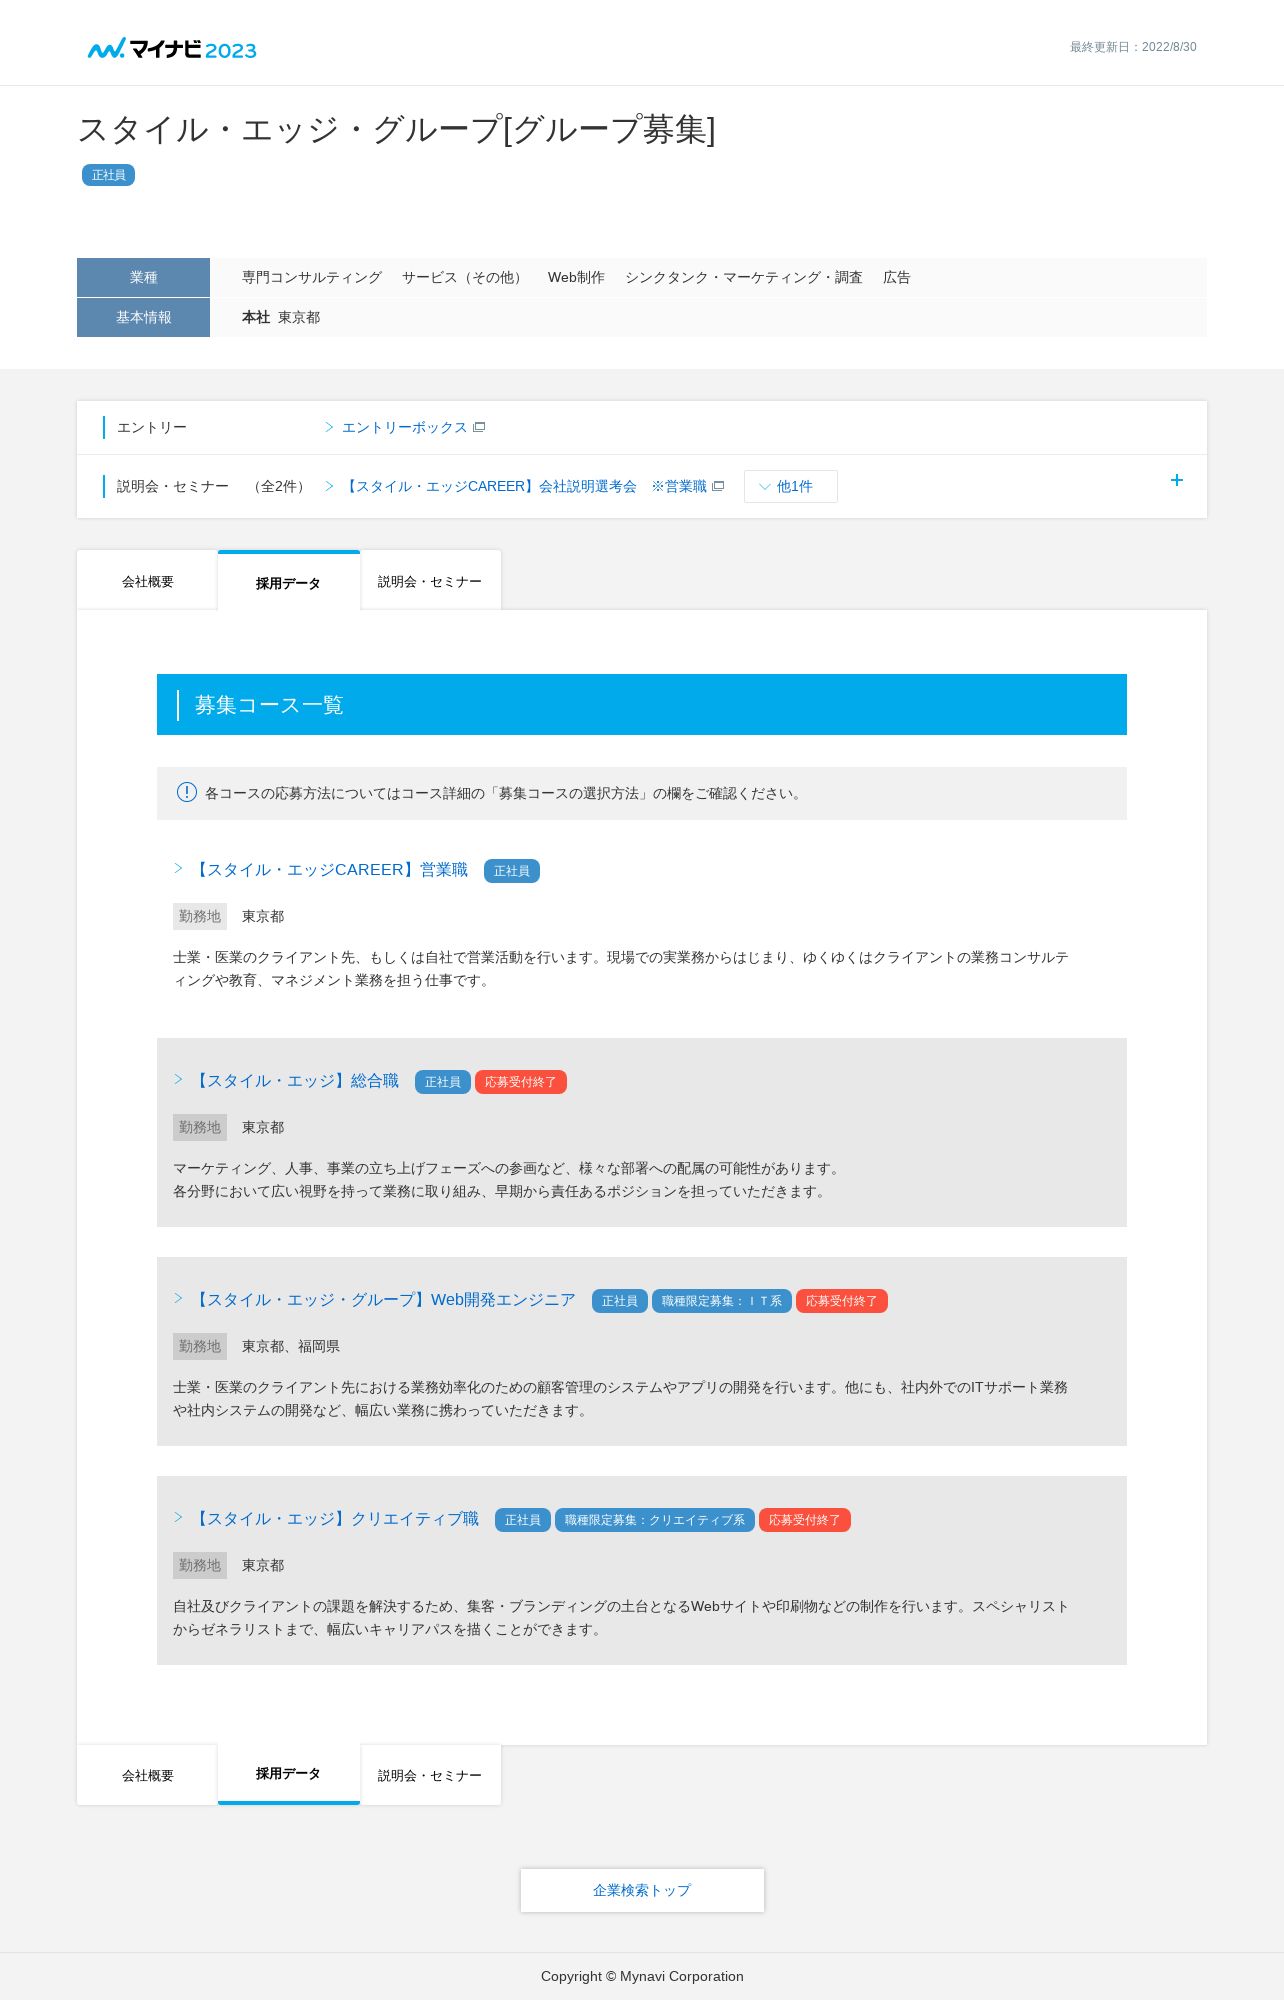Click the chevron before the 会社説明選考会 link
Image resolution: width=1284 pixels, height=2000 pixels.
click(x=329, y=486)
